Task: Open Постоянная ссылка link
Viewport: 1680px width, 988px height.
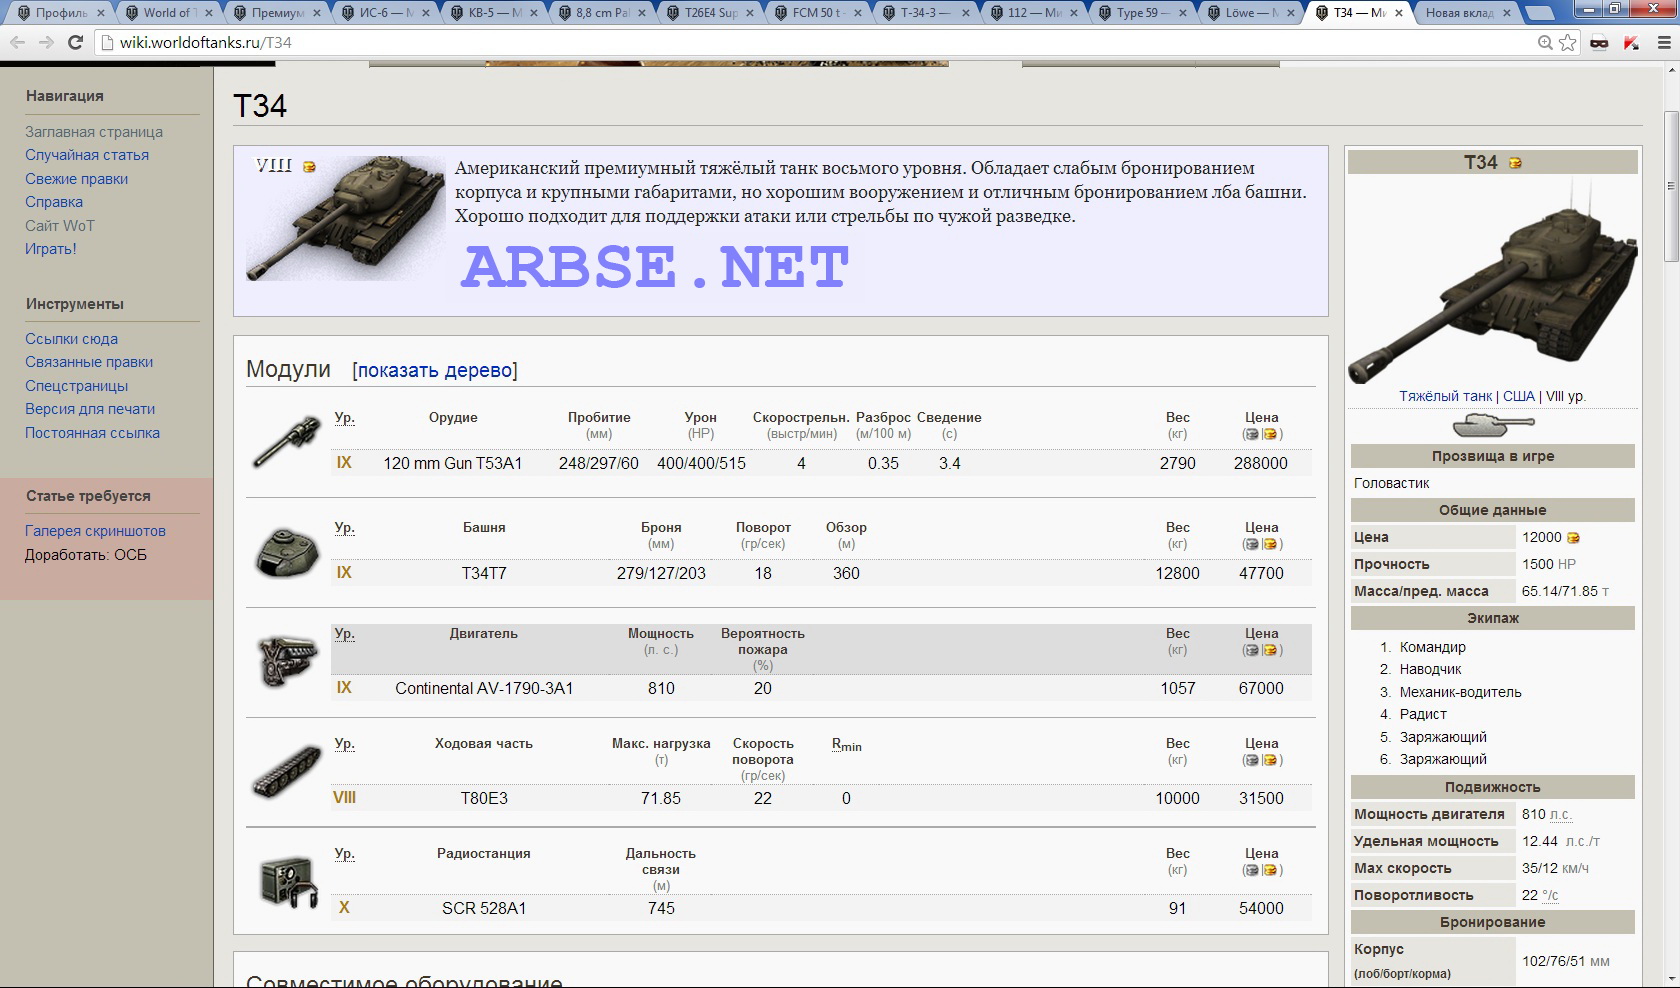Action: (92, 433)
